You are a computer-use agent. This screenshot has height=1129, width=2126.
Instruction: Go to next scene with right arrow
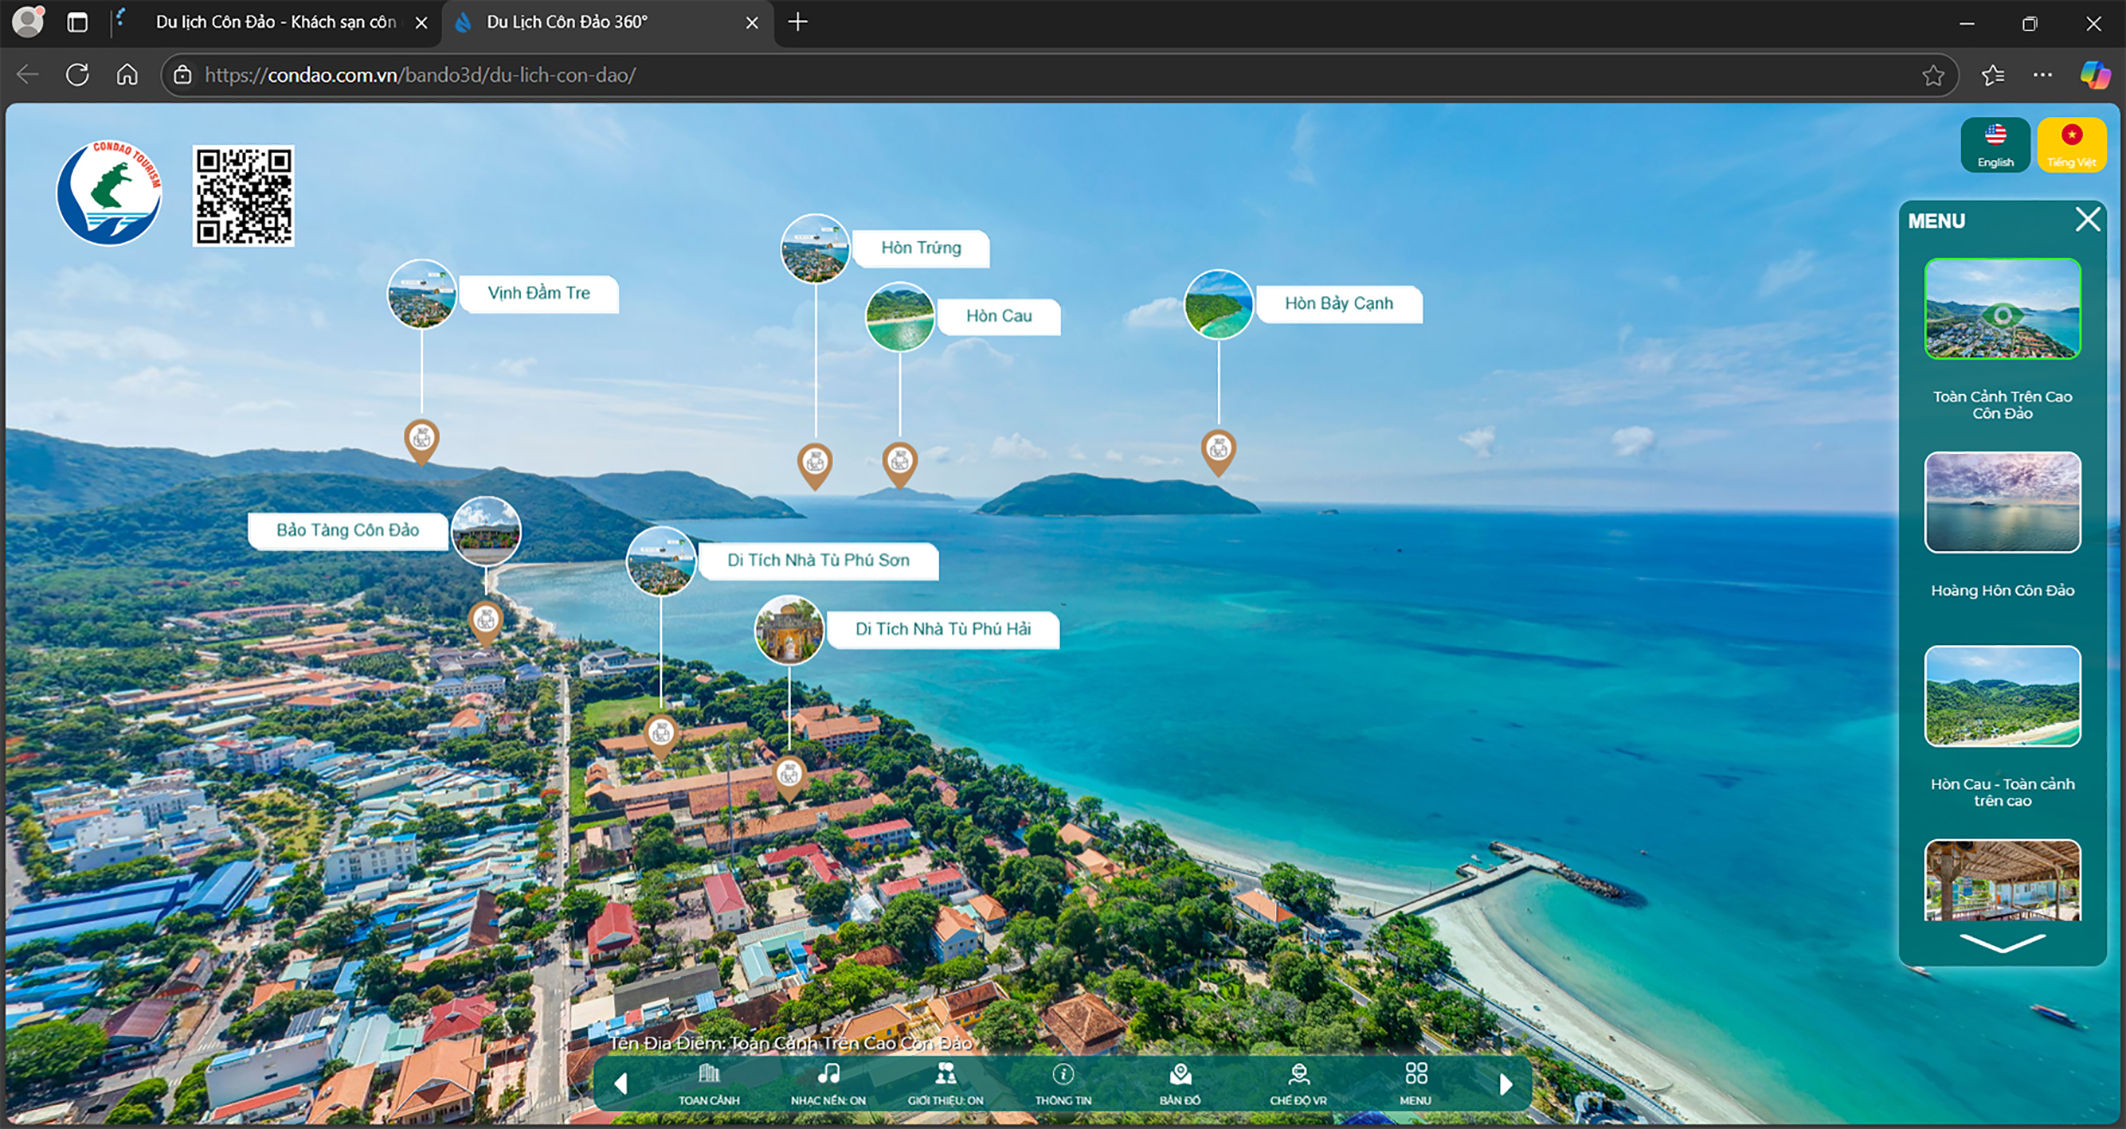click(x=1505, y=1084)
